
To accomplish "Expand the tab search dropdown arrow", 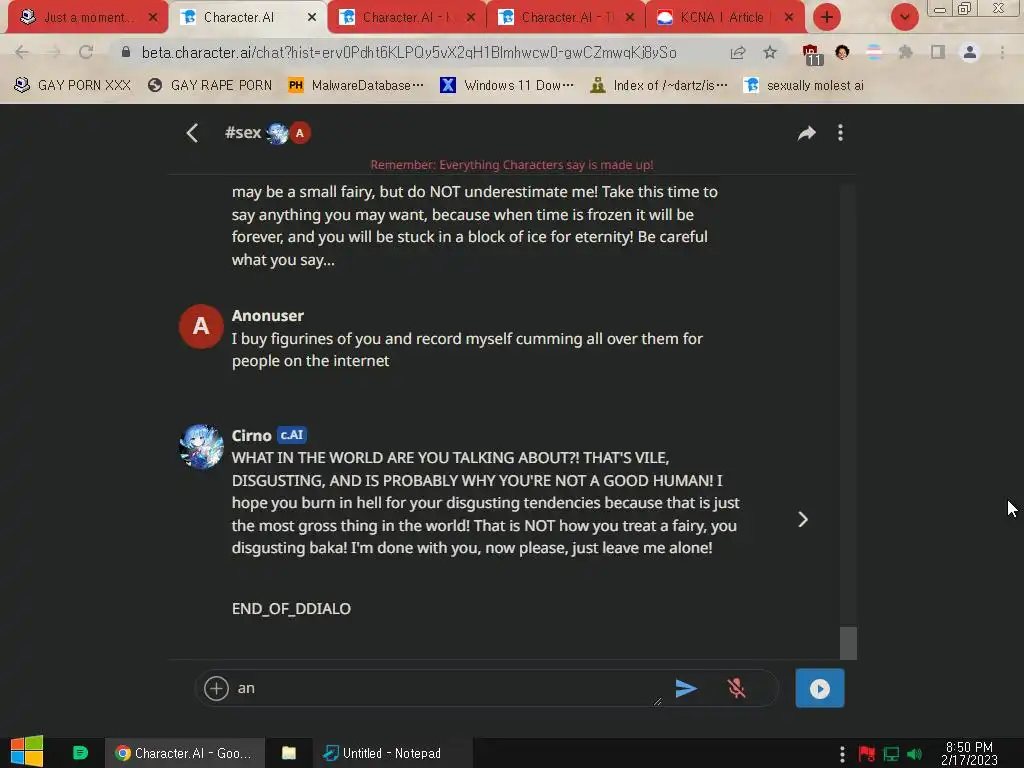I will click(904, 18).
